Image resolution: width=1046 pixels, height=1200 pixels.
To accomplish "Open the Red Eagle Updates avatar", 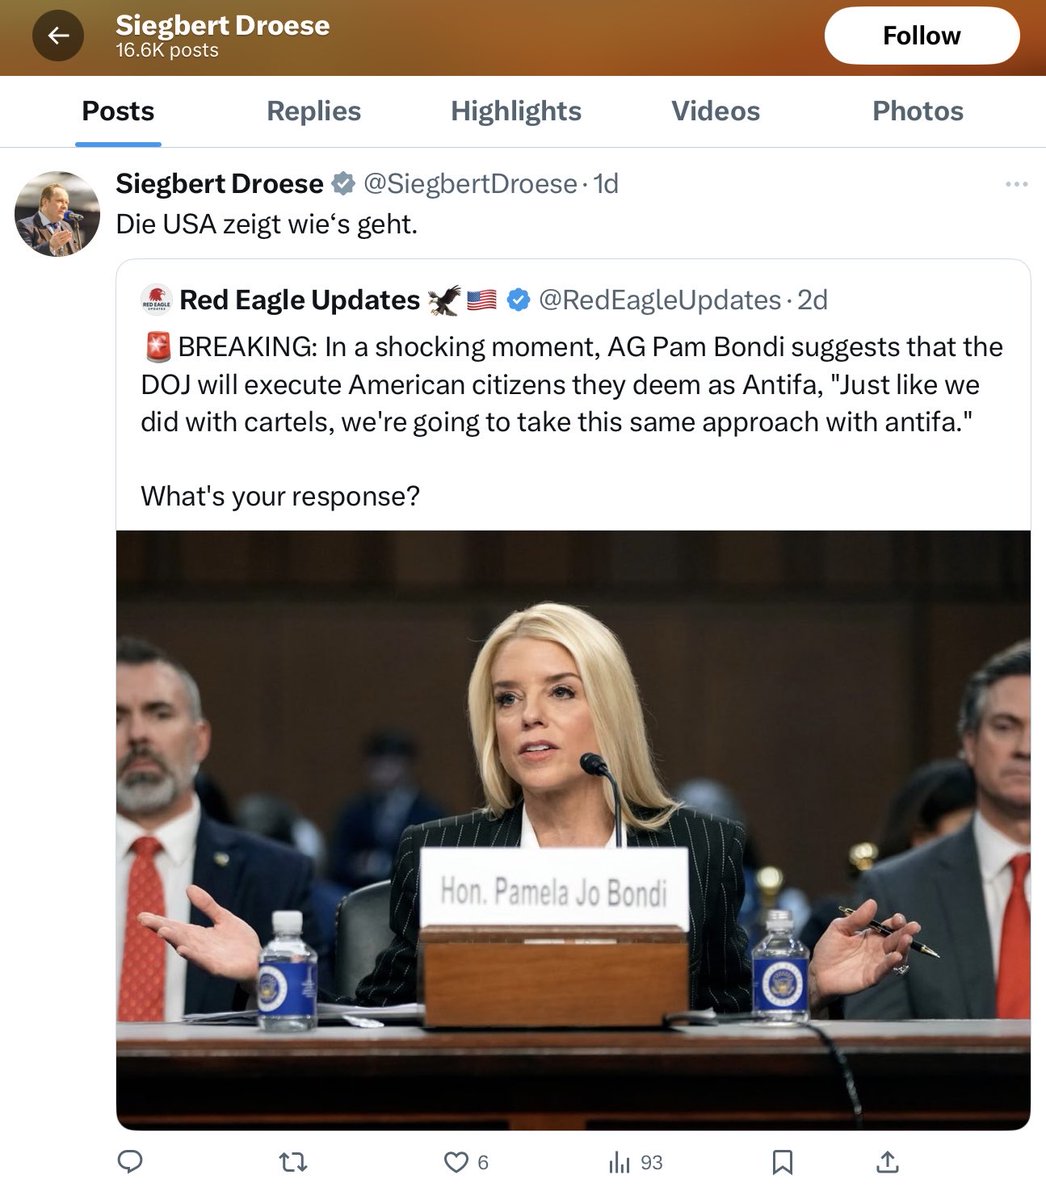I will click(x=156, y=299).
